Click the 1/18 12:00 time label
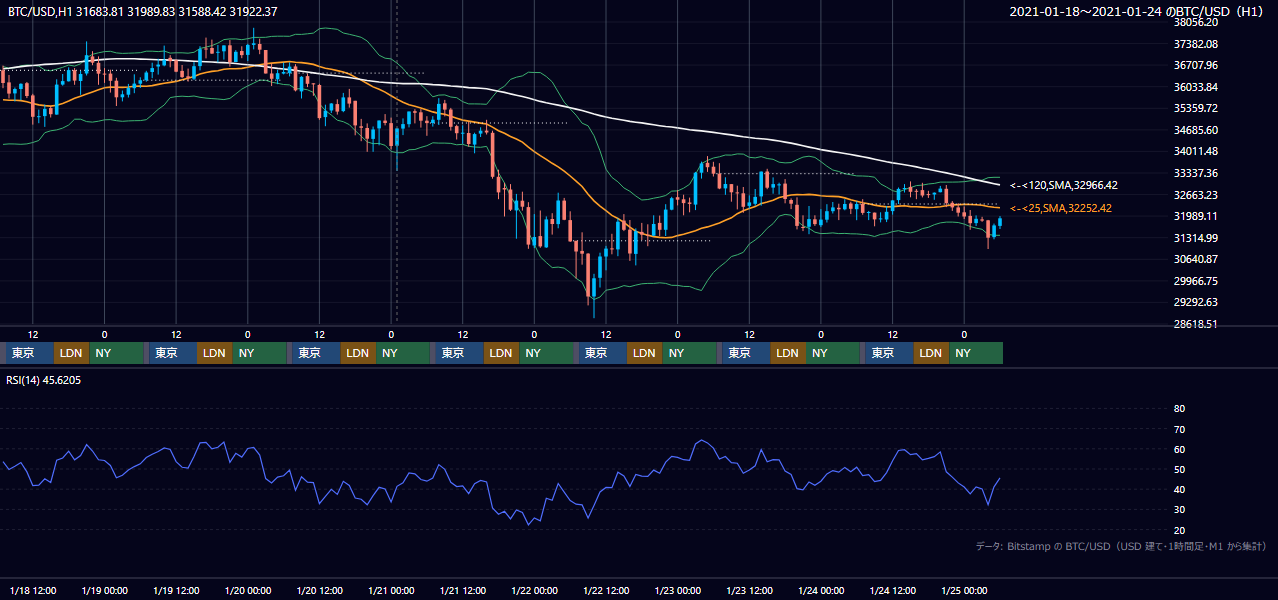The width and height of the screenshot is (1278, 600). coord(33,590)
